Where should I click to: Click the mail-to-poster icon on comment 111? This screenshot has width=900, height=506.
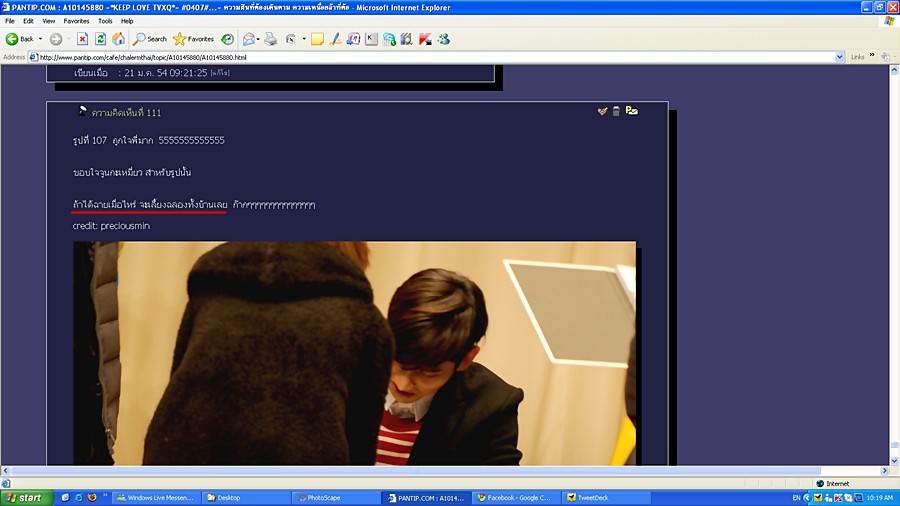(x=631, y=111)
